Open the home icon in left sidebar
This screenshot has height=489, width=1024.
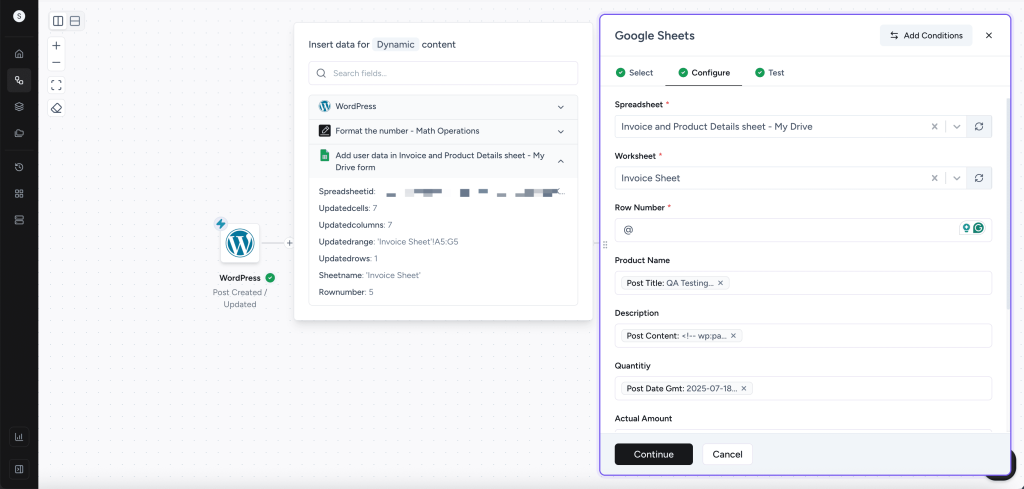tap(19, 54)
